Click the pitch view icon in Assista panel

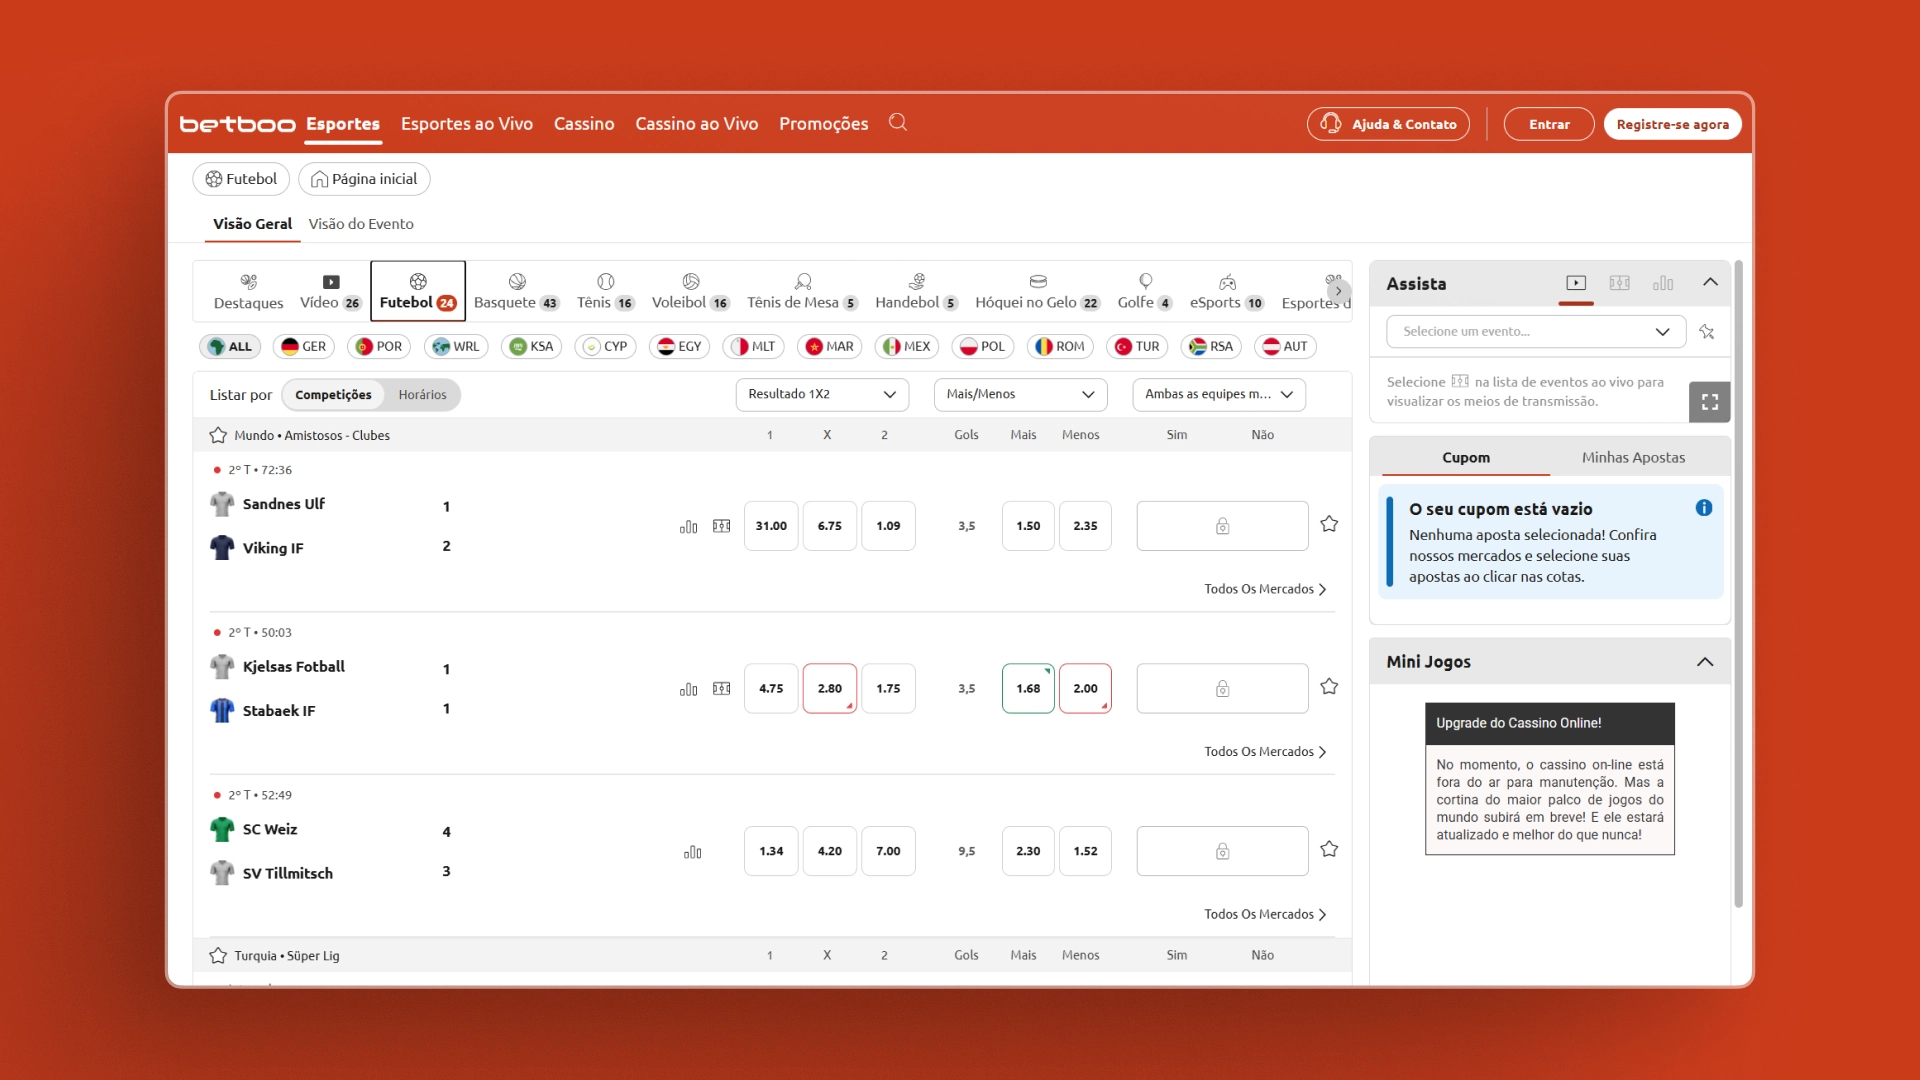point(1620,283)
